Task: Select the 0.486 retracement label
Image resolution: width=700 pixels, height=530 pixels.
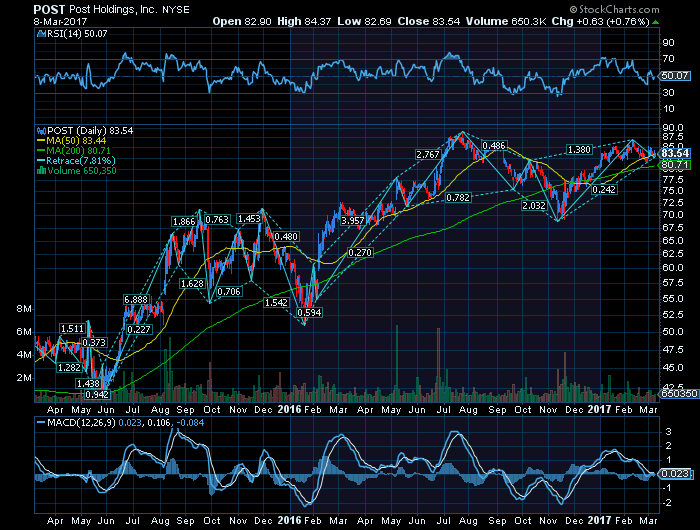Action: click(x=494, y=146)
